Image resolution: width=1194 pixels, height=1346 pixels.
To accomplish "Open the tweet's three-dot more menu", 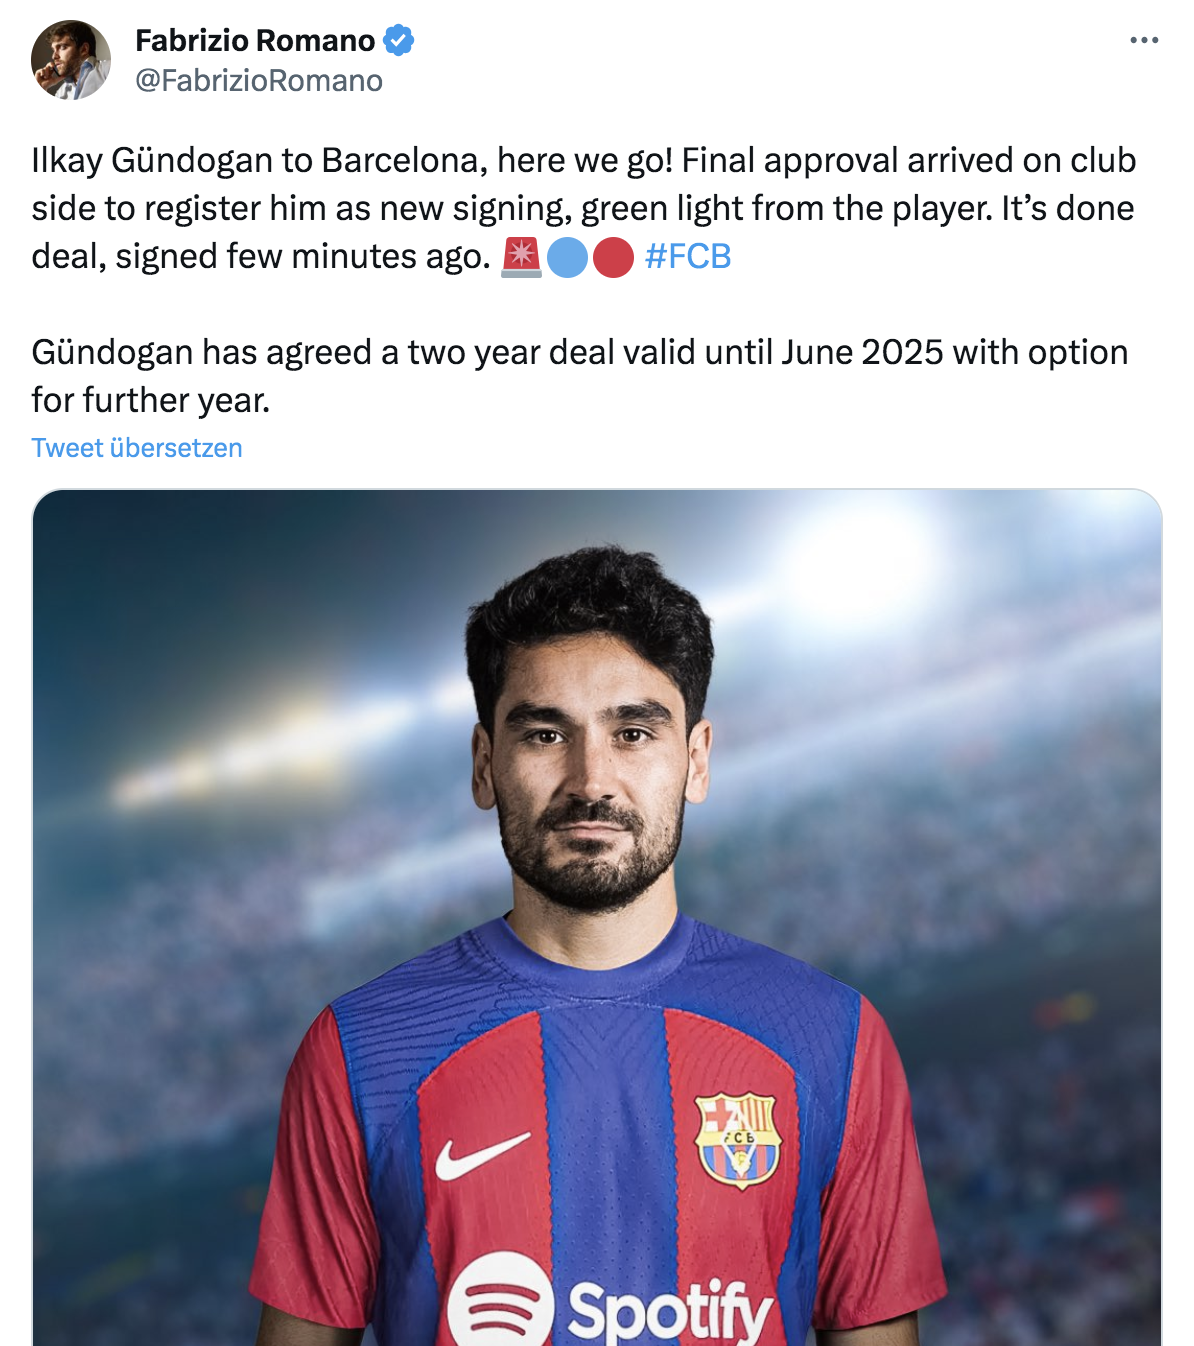I will (x=1143, y=41).
